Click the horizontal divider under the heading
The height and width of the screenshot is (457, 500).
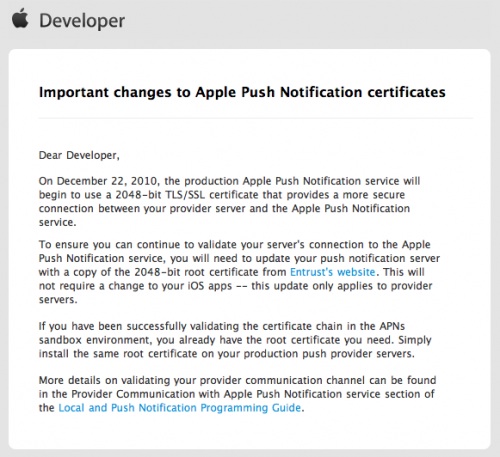tap(256, 118)
